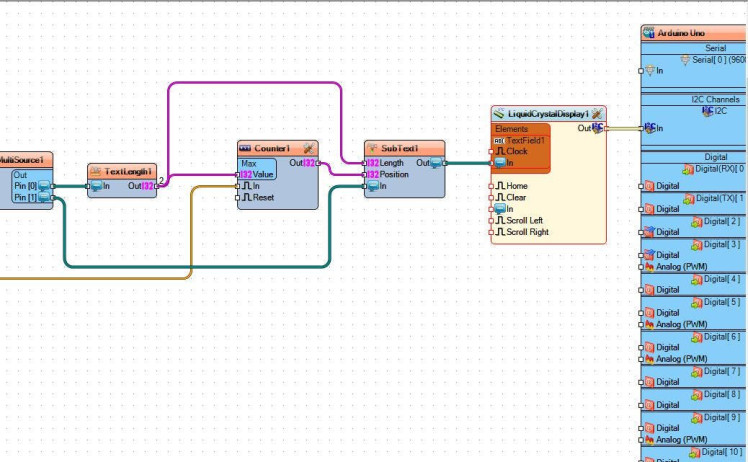Select the TextField1 element

(520, 140)
